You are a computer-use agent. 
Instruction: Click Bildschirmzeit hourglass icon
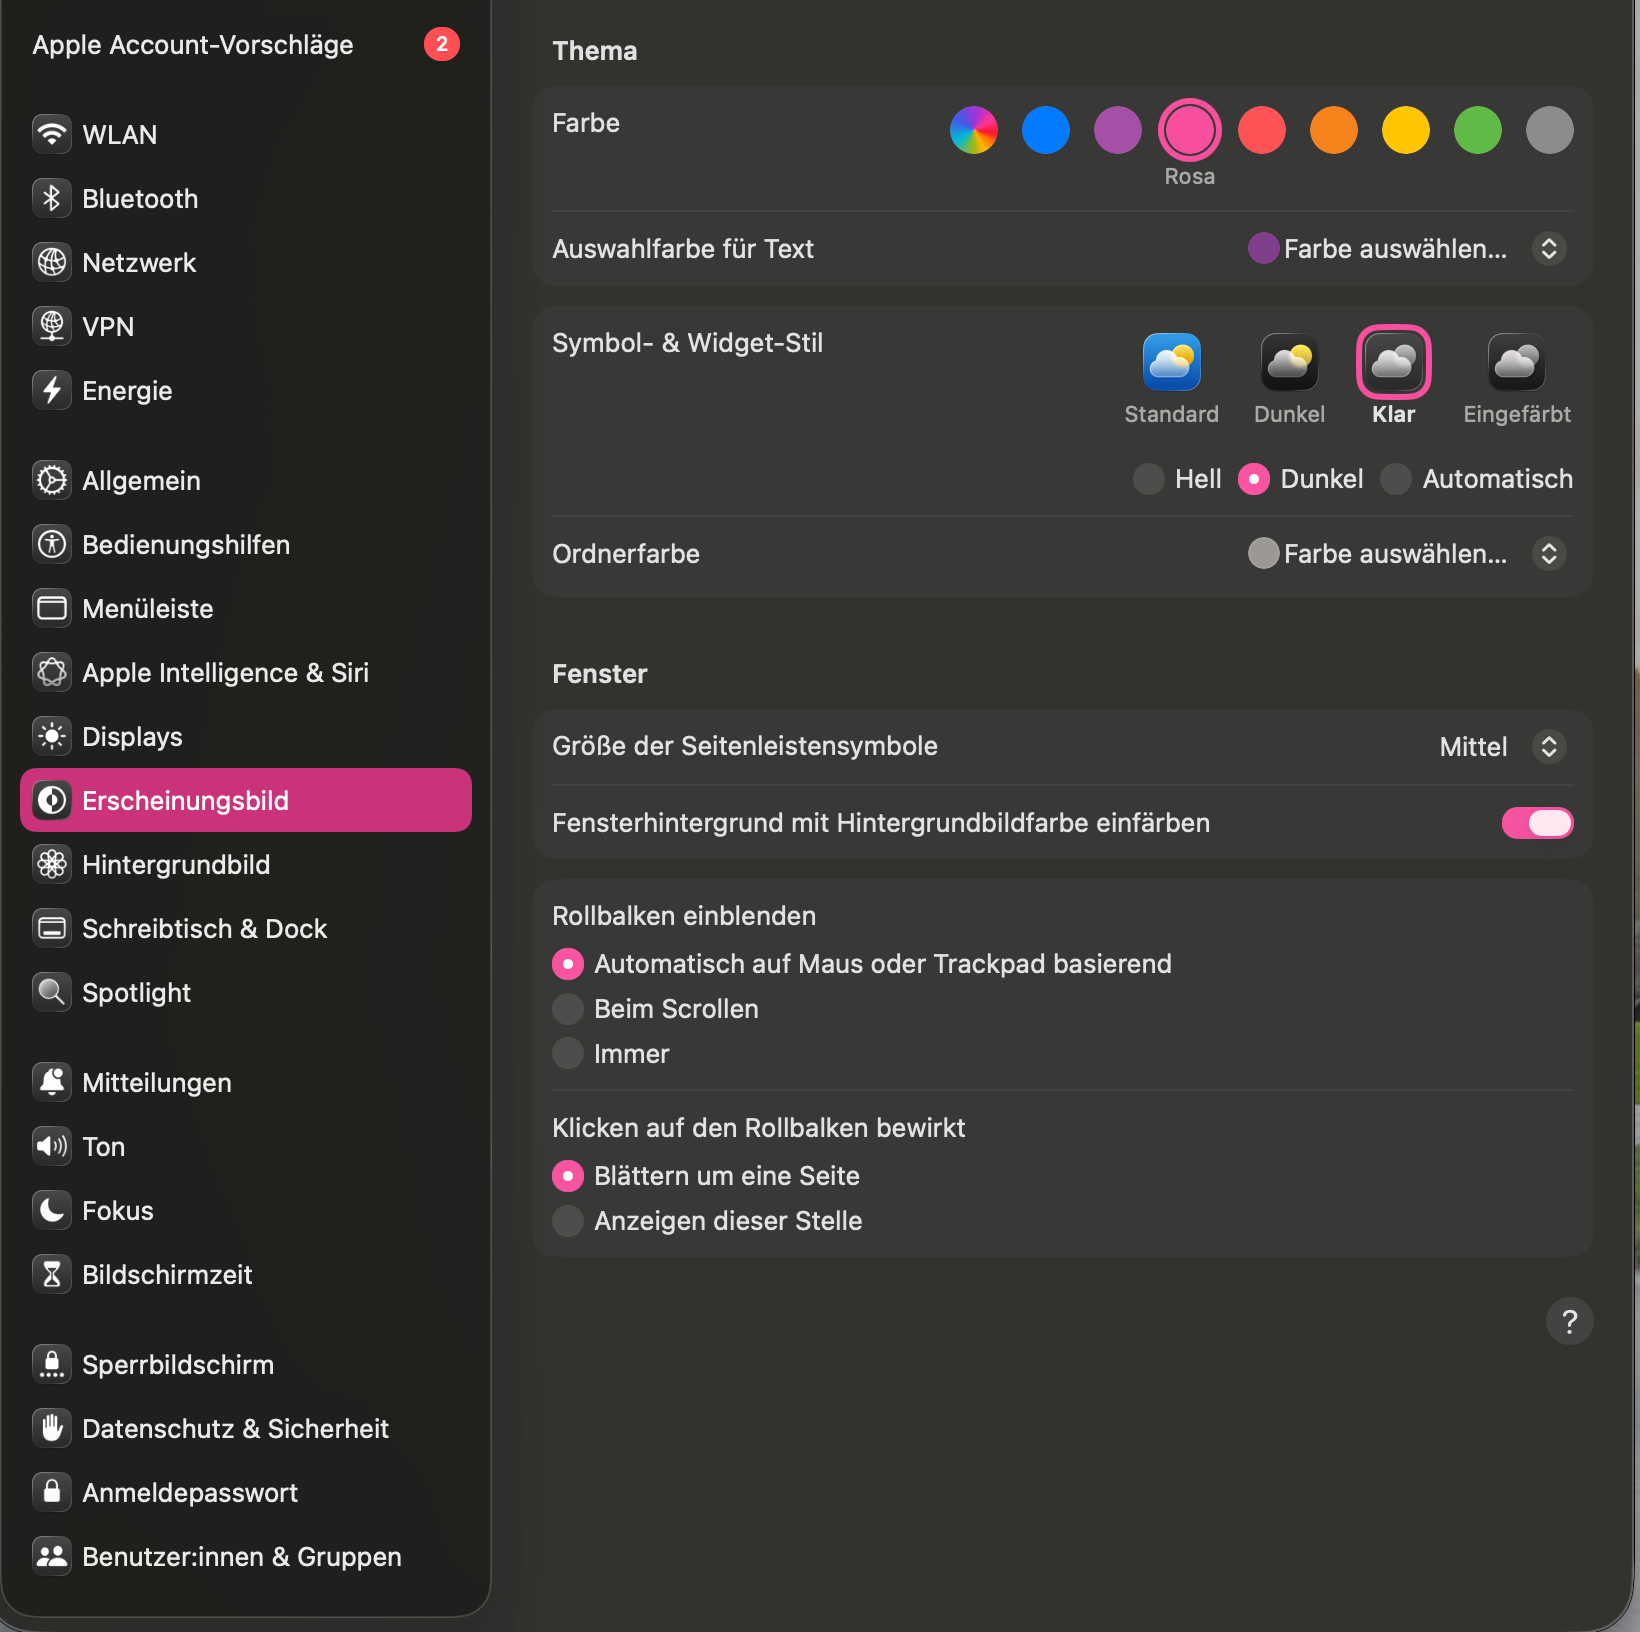coord(52,1275)
